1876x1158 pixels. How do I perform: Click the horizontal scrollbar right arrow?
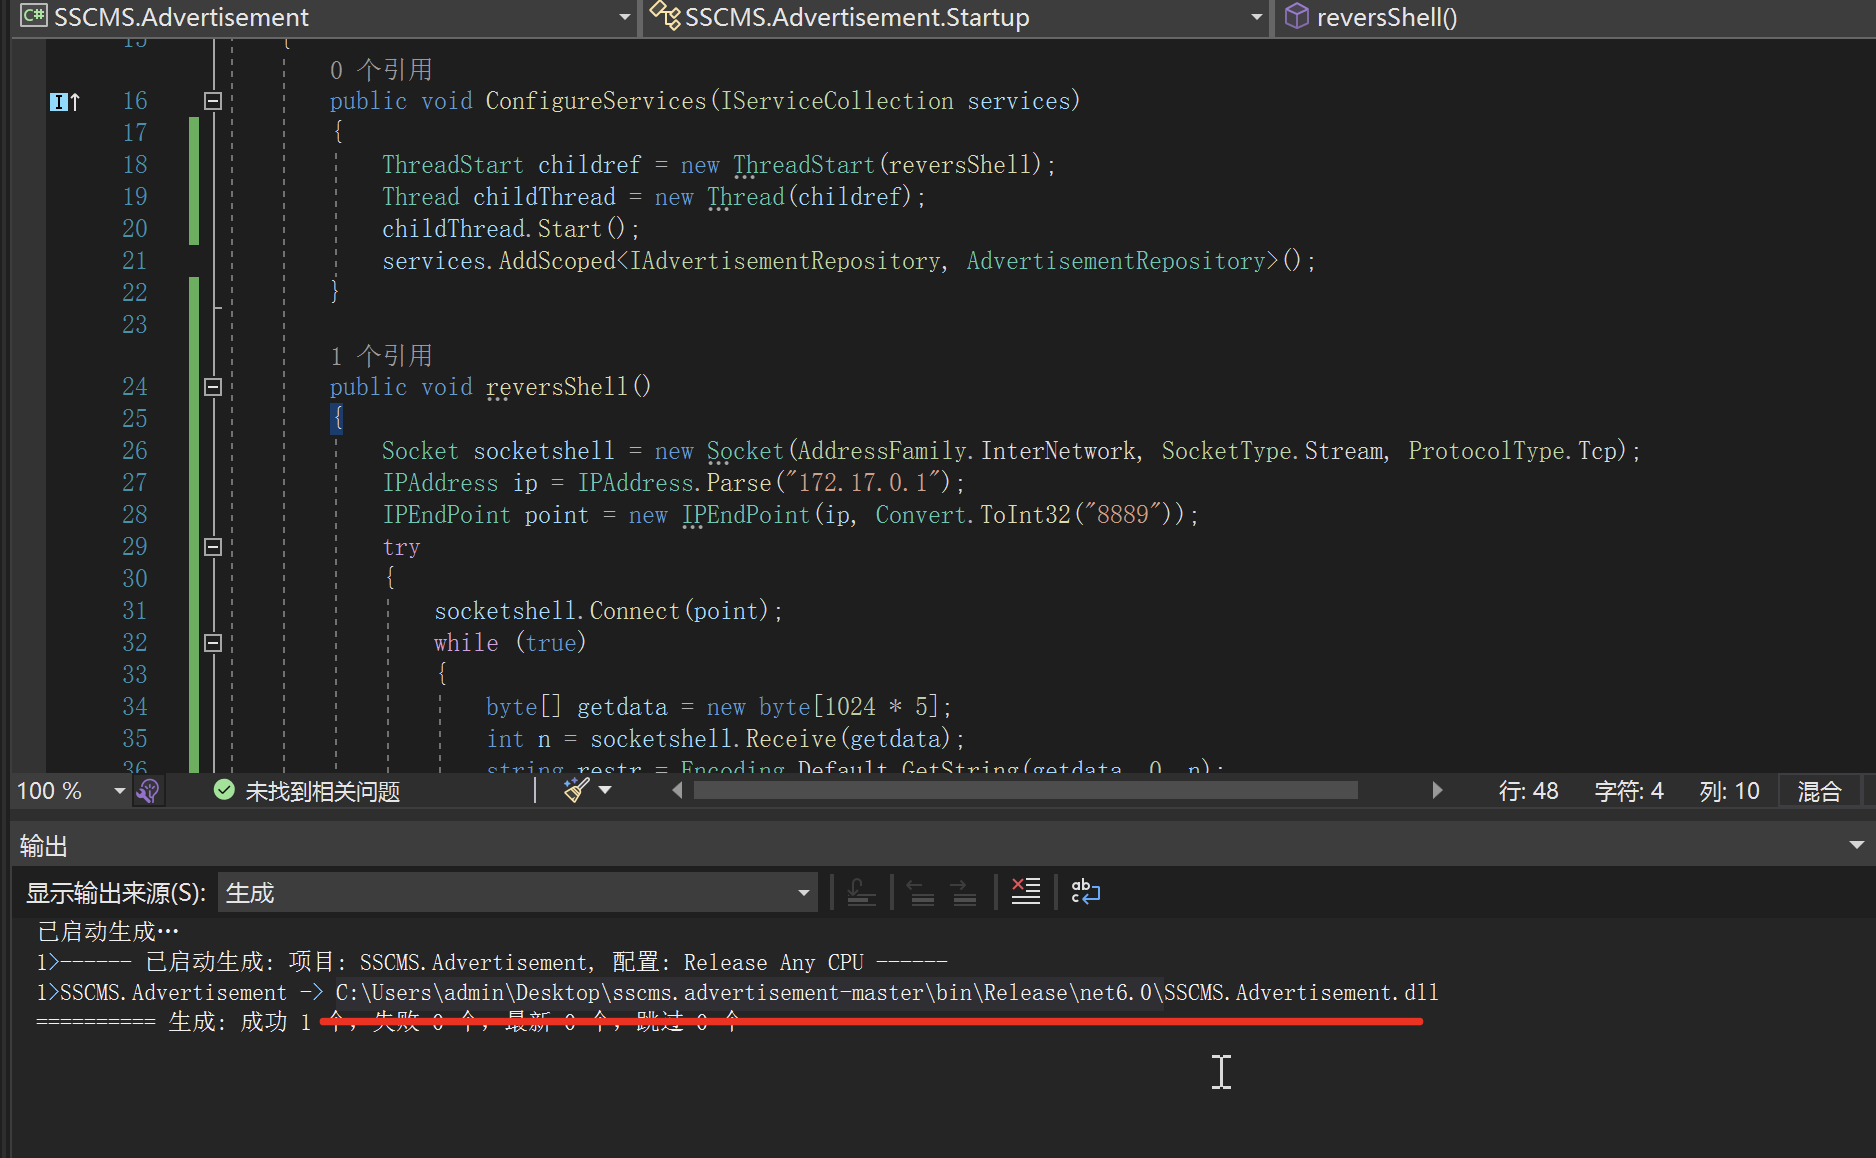1437,791
